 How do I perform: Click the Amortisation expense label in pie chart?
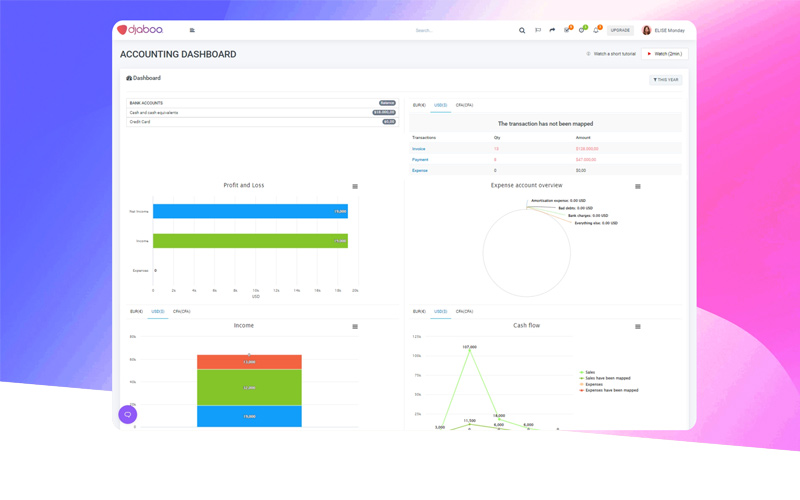pyautogui.click(x=558, y=201)
